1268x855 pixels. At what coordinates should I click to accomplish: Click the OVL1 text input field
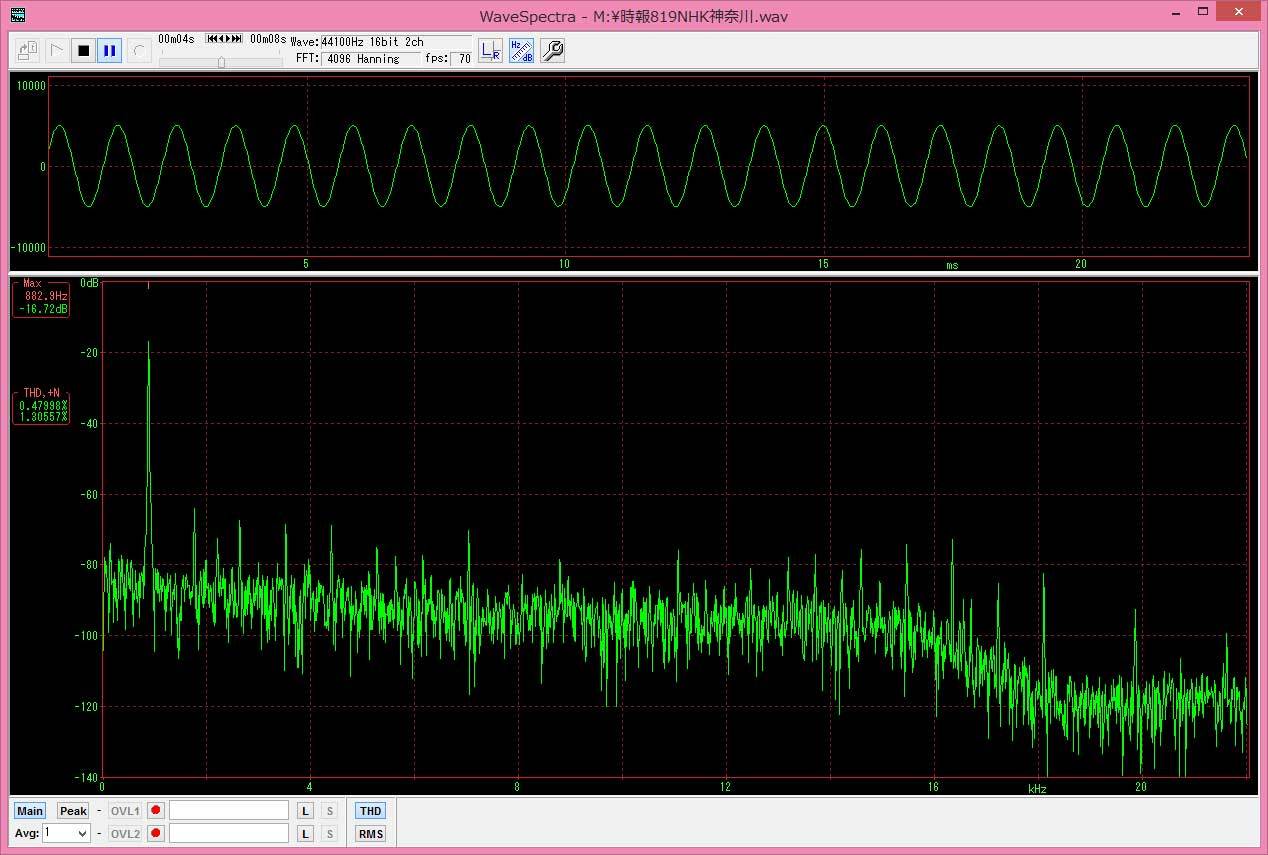tap(229, 811)
